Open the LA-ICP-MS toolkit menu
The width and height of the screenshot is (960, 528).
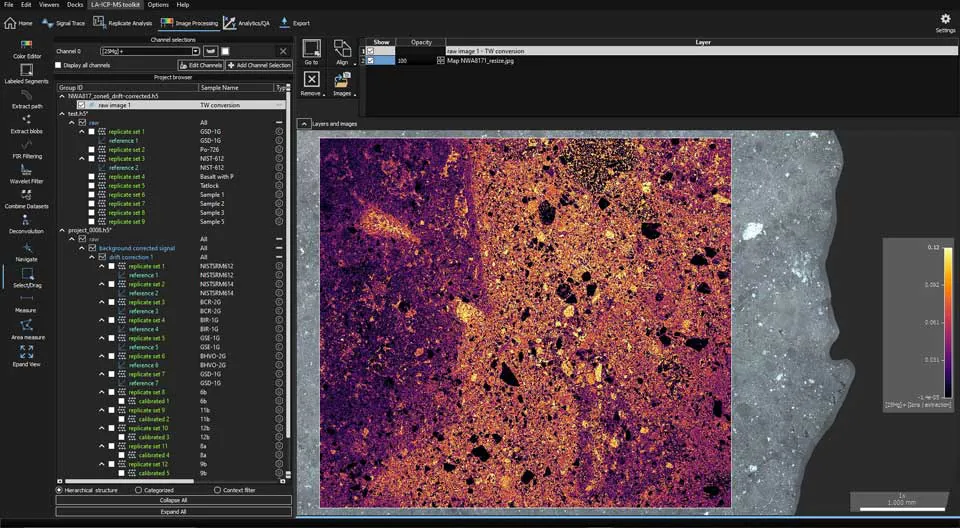pos(115,5)
